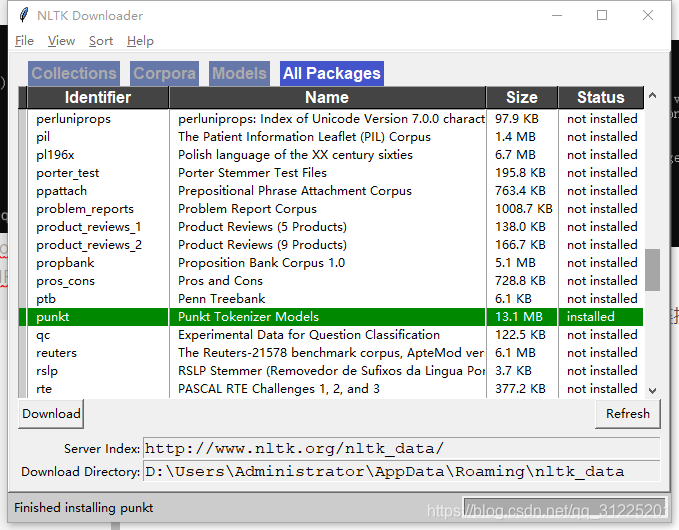The width and height of the screenshot is (679, 530).
Task: Select the perluniprops package row
Action: tap(331, 119)
